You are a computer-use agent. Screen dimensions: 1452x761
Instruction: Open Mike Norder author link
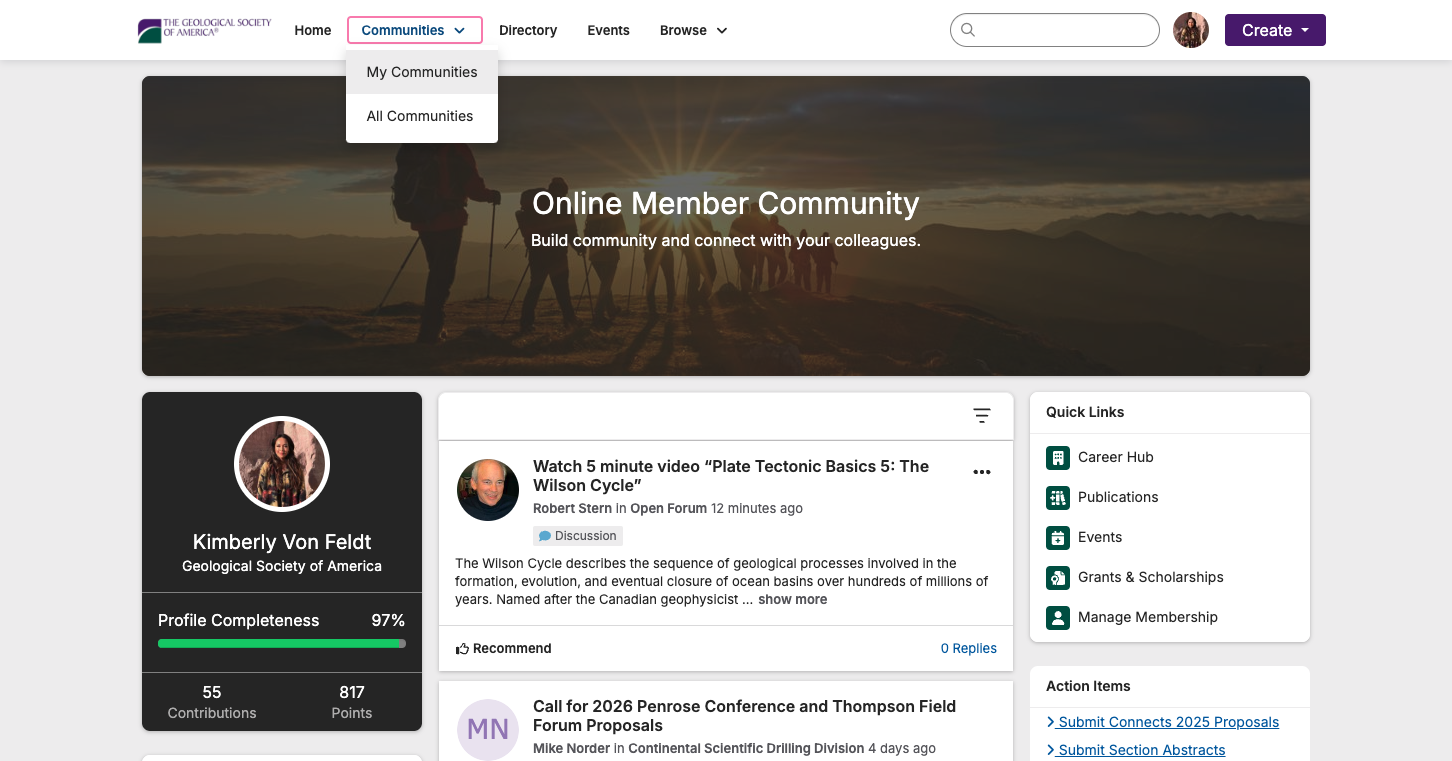pyautogui.click(x=571, y=748)
